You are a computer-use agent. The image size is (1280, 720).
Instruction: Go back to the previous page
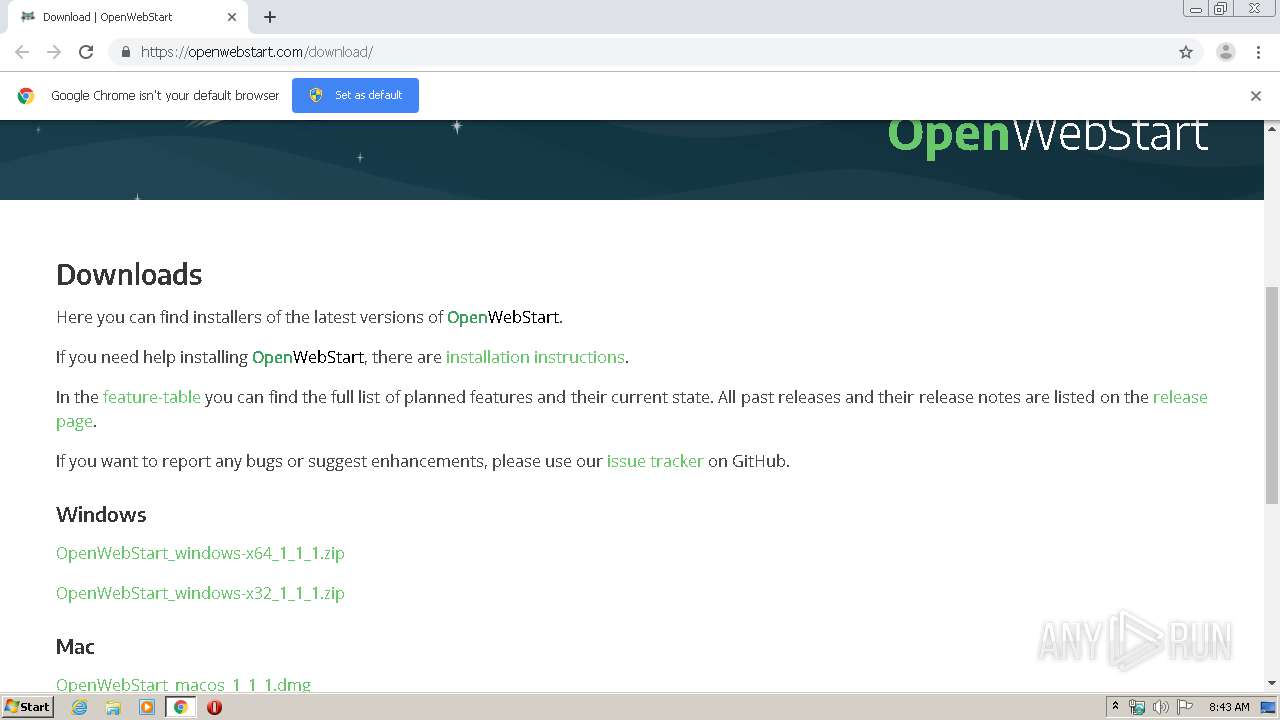(22, 52)
